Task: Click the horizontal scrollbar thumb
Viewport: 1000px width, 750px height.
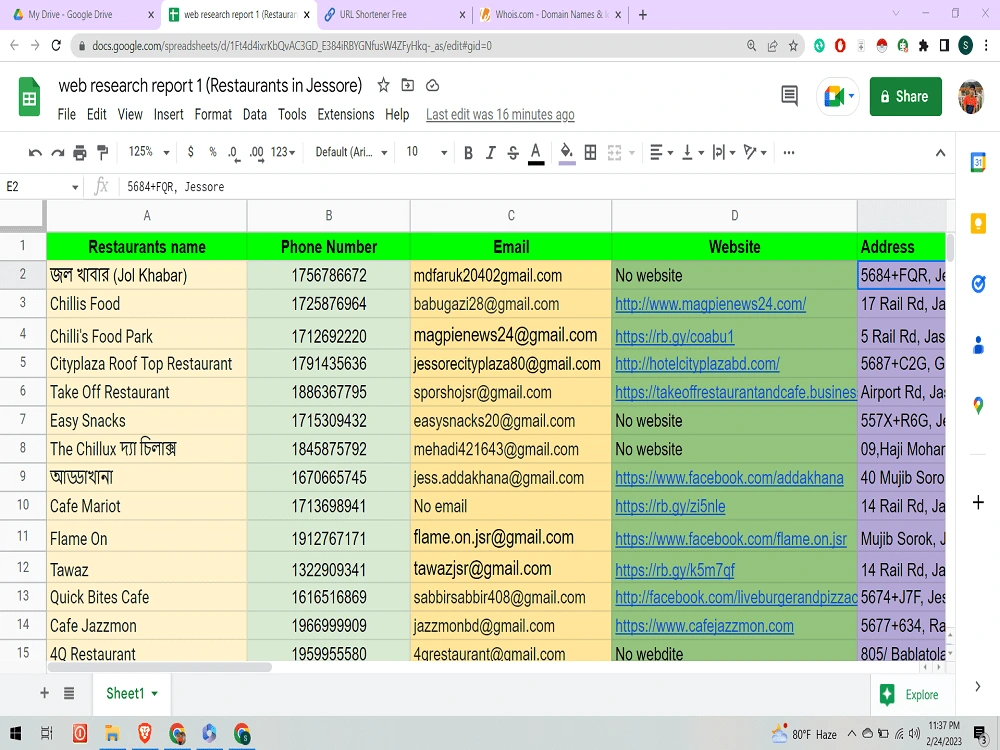Action: click(x=159, y=667)
